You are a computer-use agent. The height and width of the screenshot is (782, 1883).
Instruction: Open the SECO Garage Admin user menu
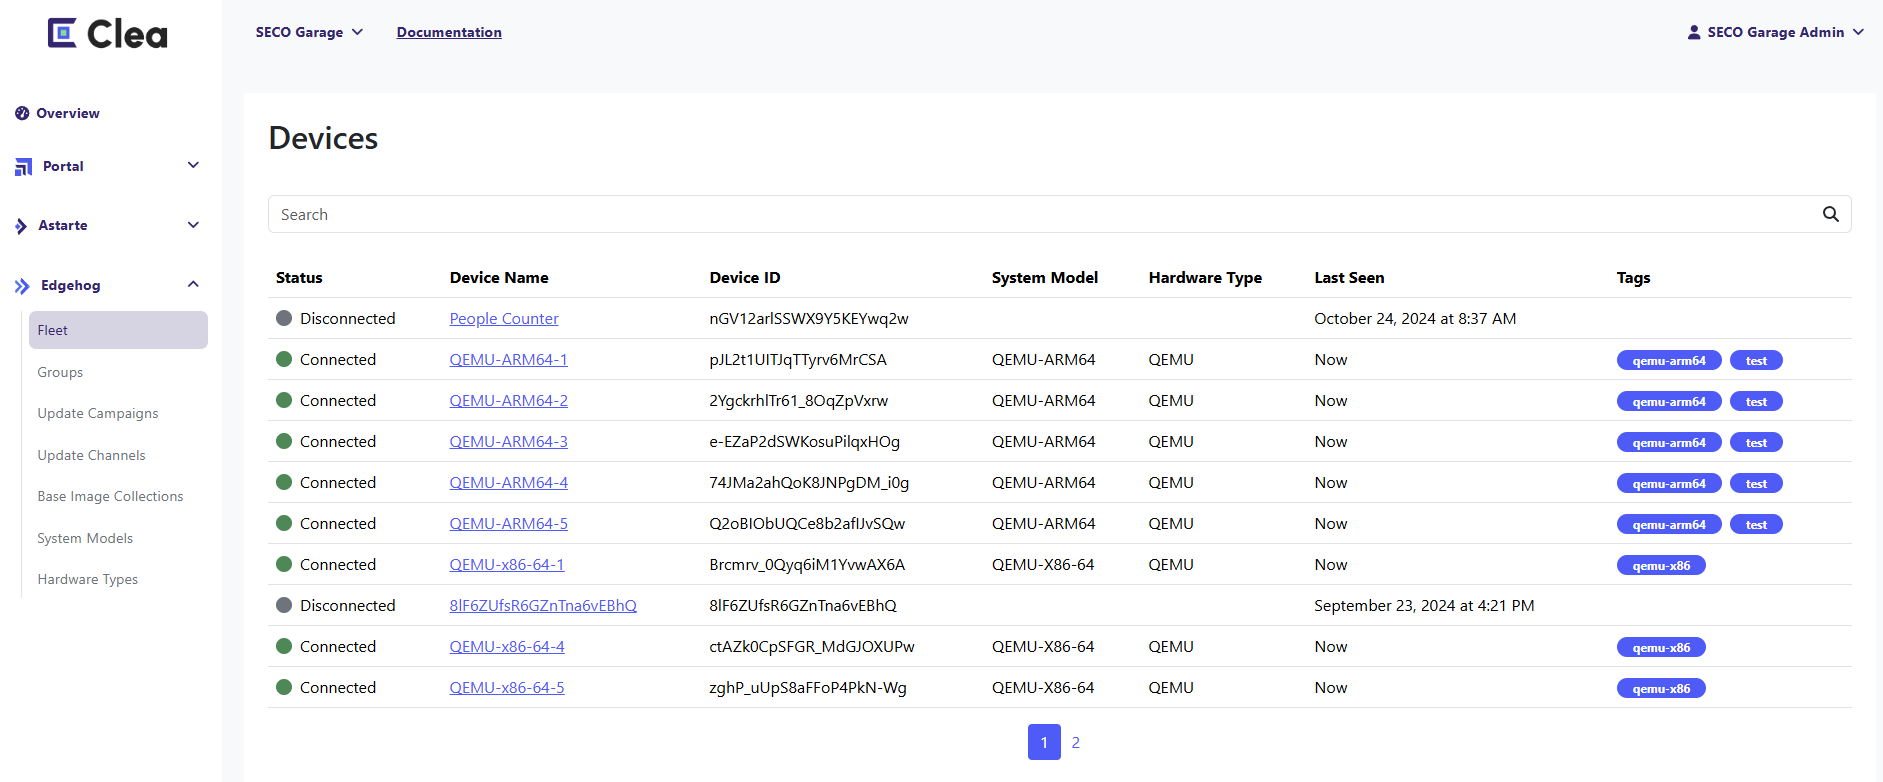pyautogui.click(x=1775, y=32)
